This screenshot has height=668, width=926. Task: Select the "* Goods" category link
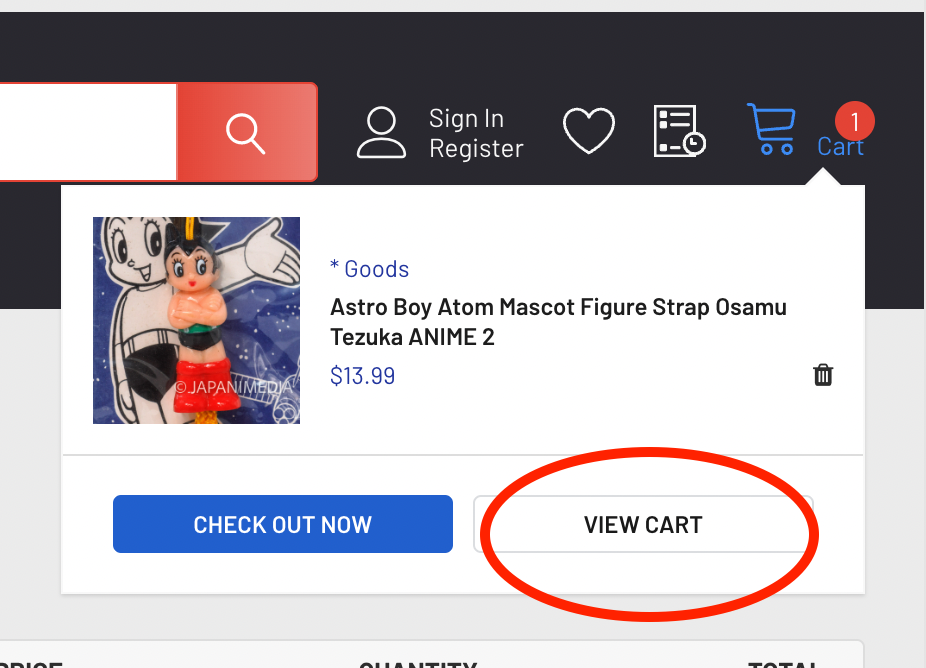(x=369, y=269)
